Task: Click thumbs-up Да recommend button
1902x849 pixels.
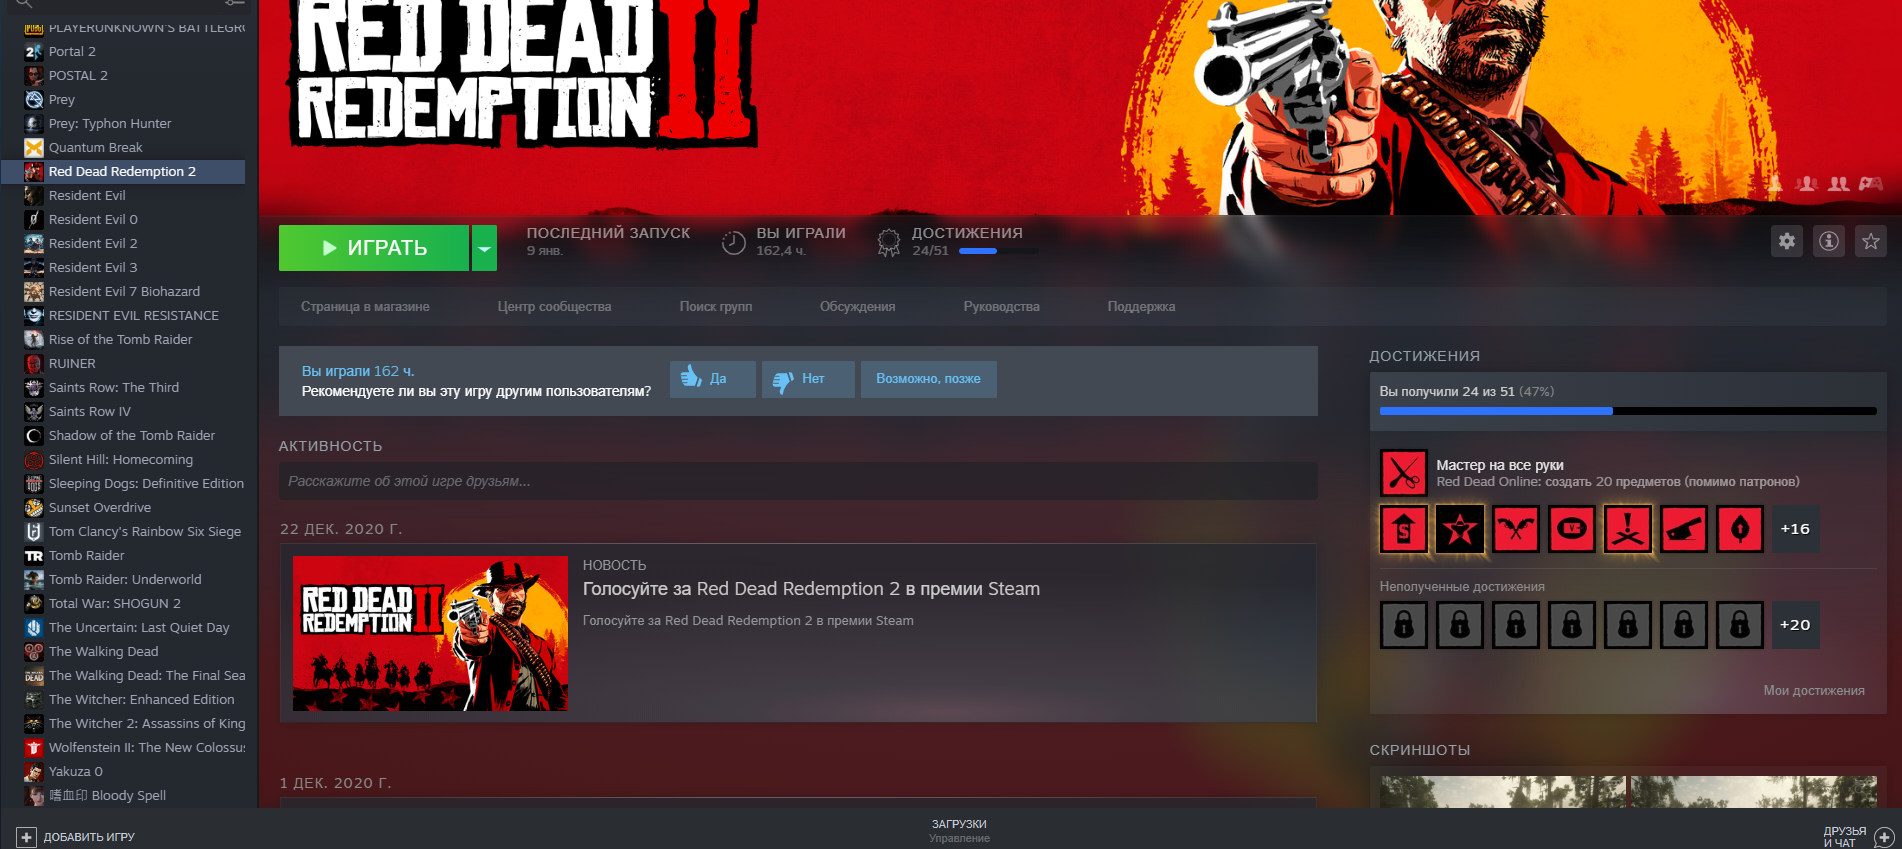Action: [712, 379]
